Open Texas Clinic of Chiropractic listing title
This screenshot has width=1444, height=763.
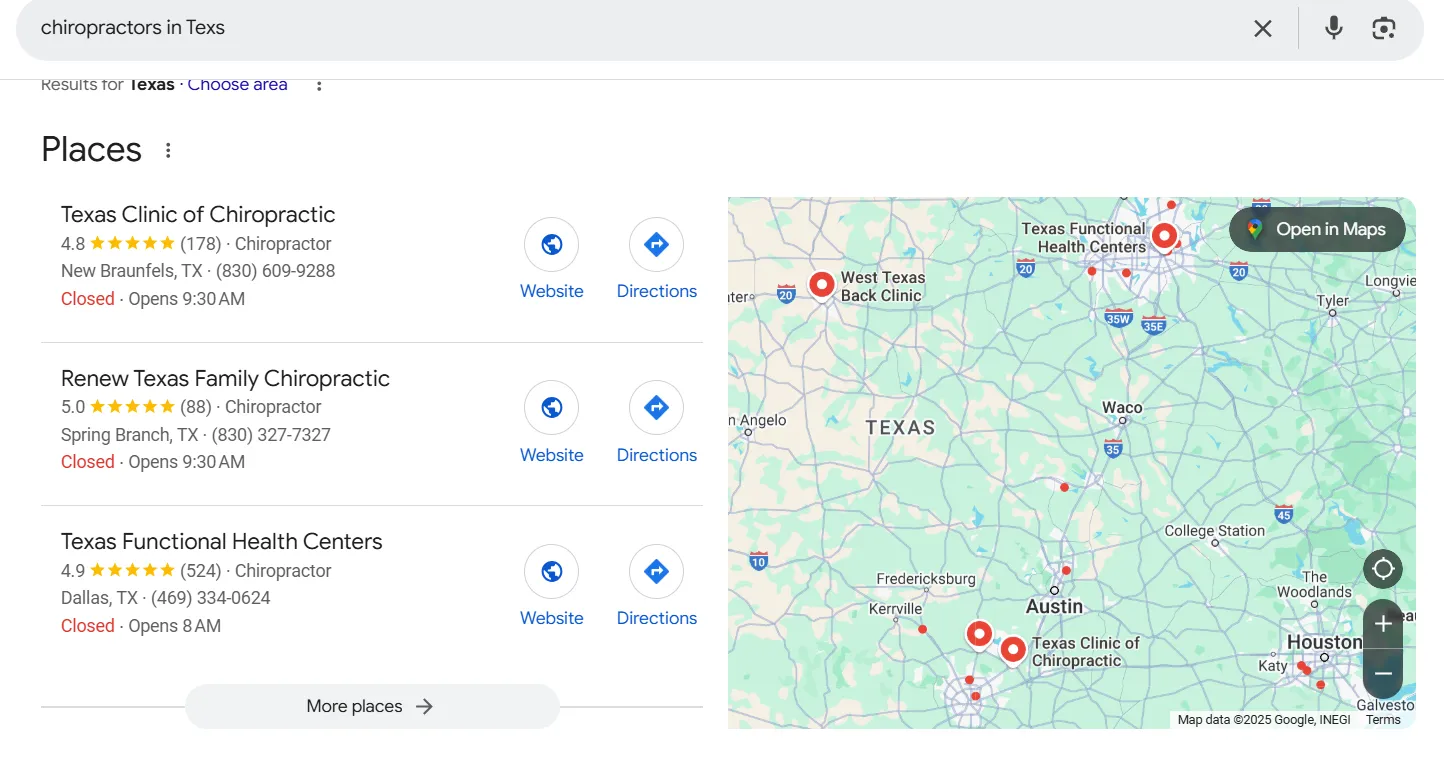point(198,214)
